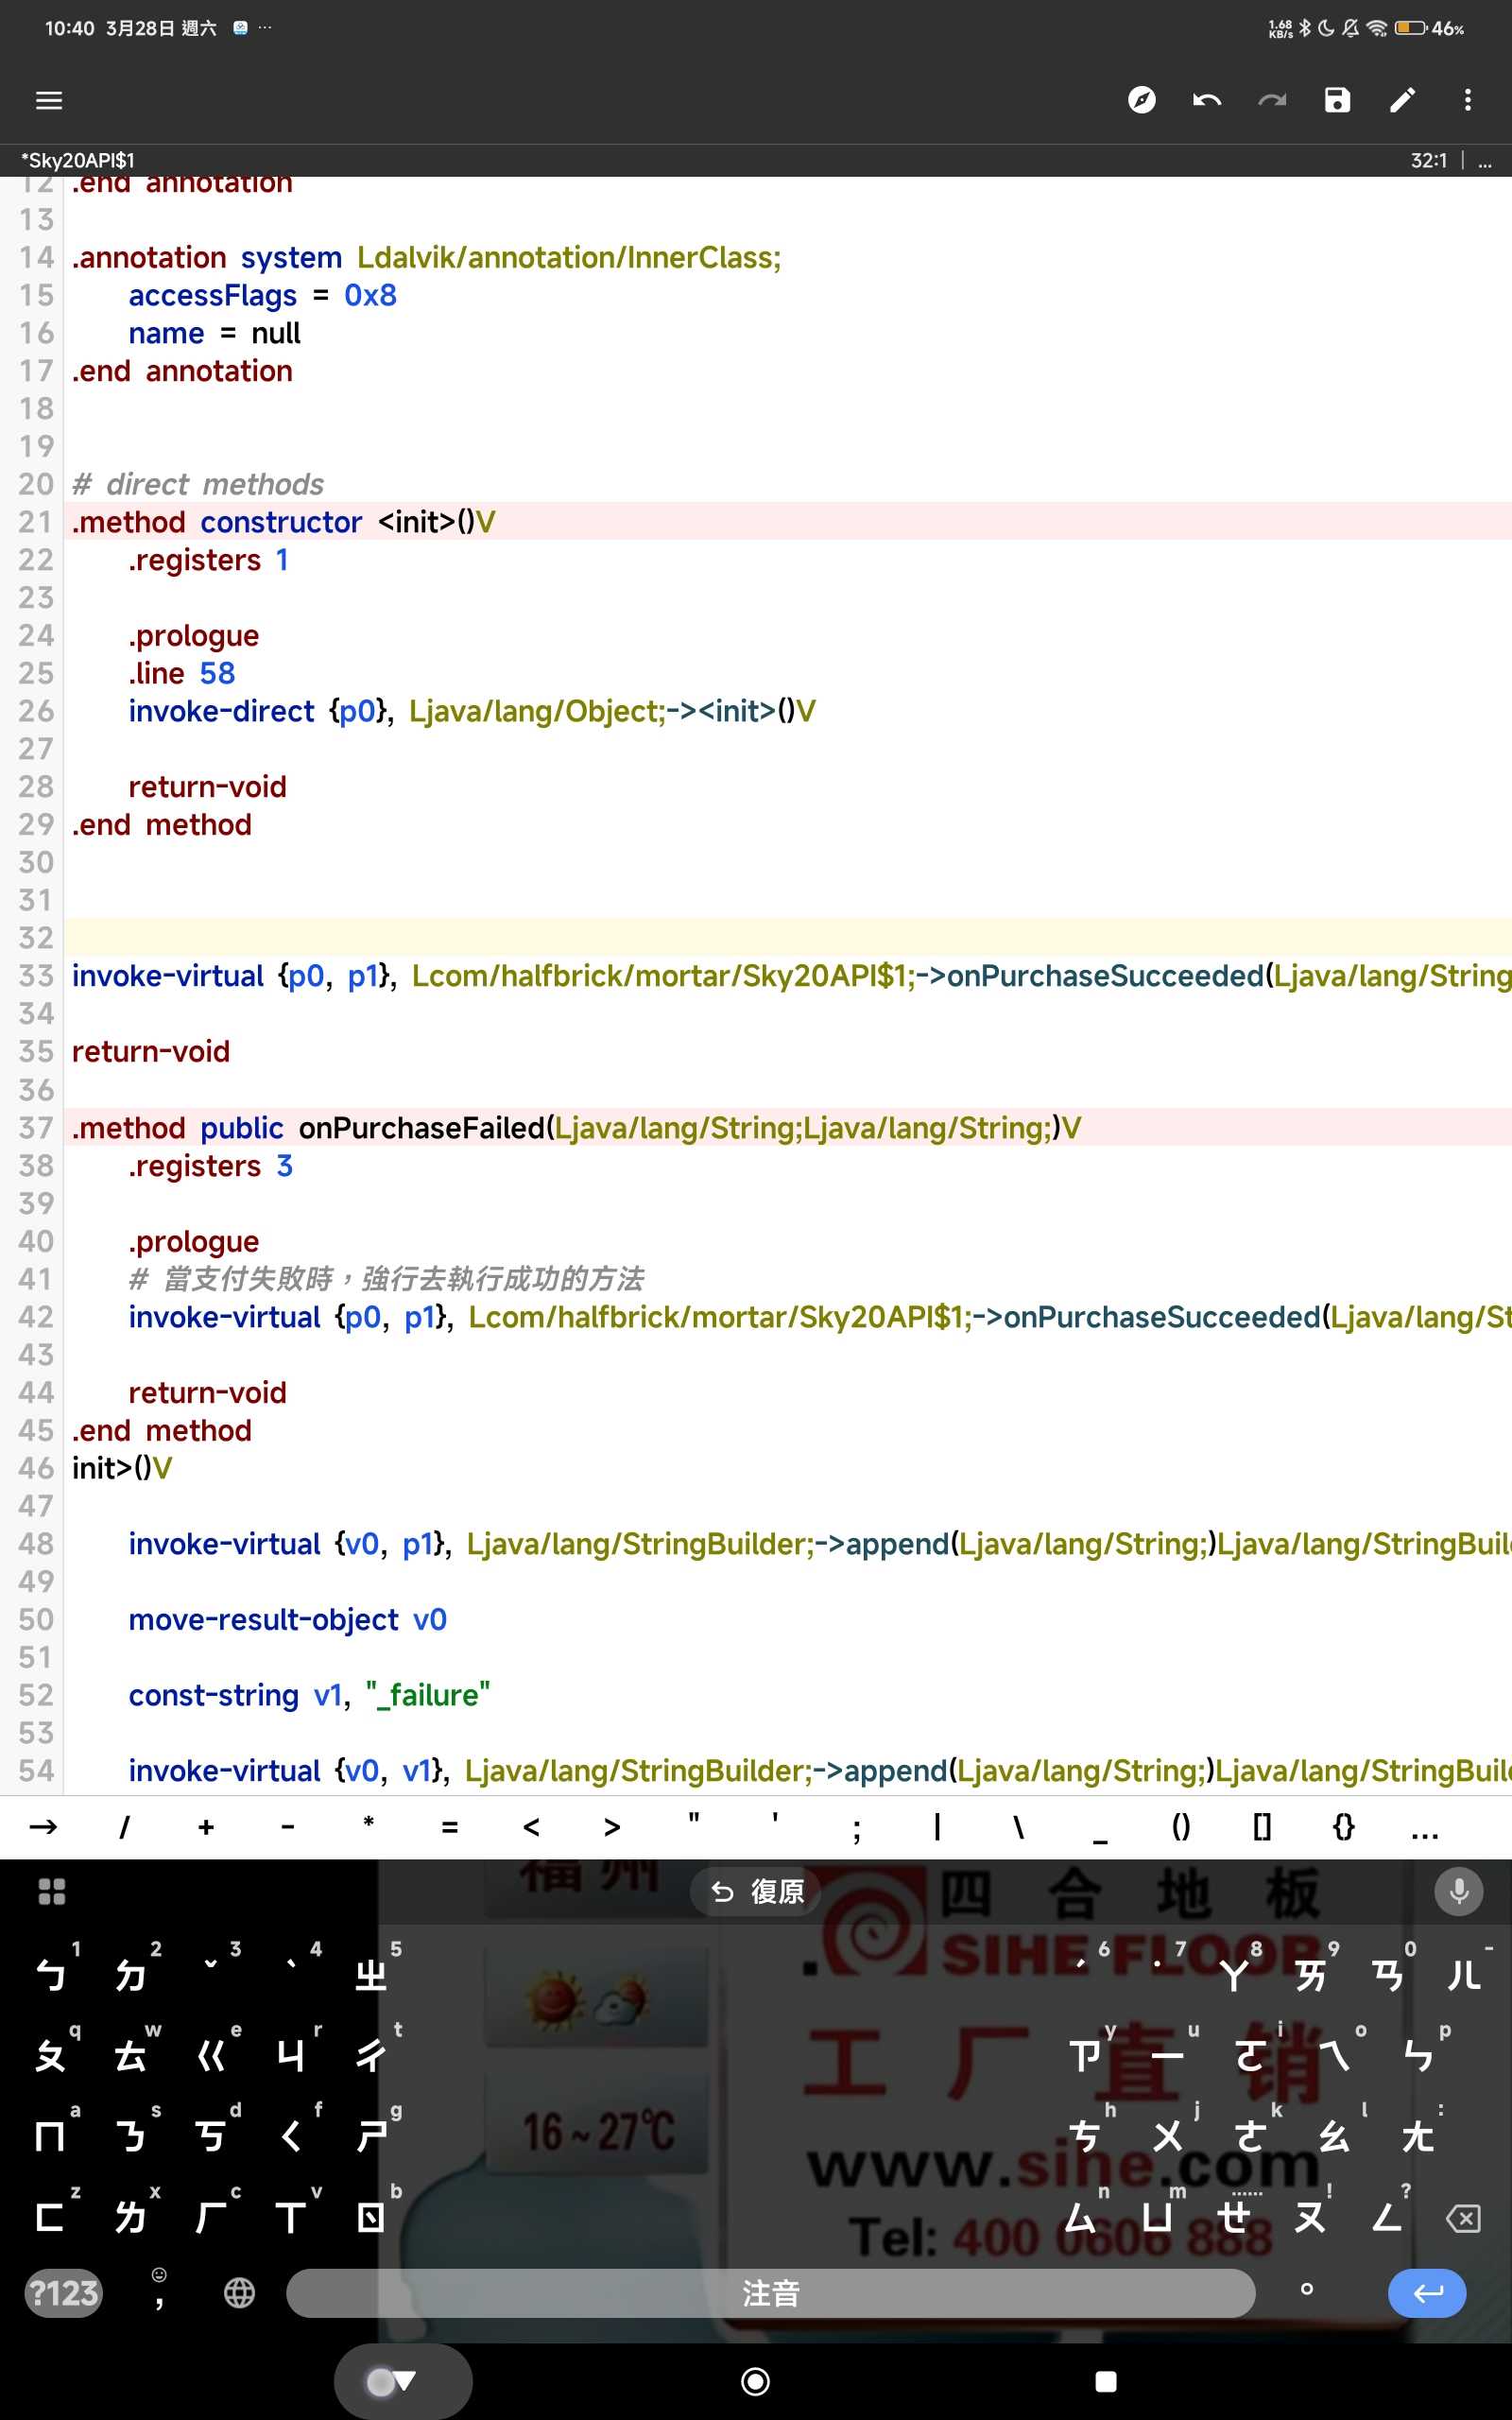Open the keyboard apps grid icon

(51, 1891)
